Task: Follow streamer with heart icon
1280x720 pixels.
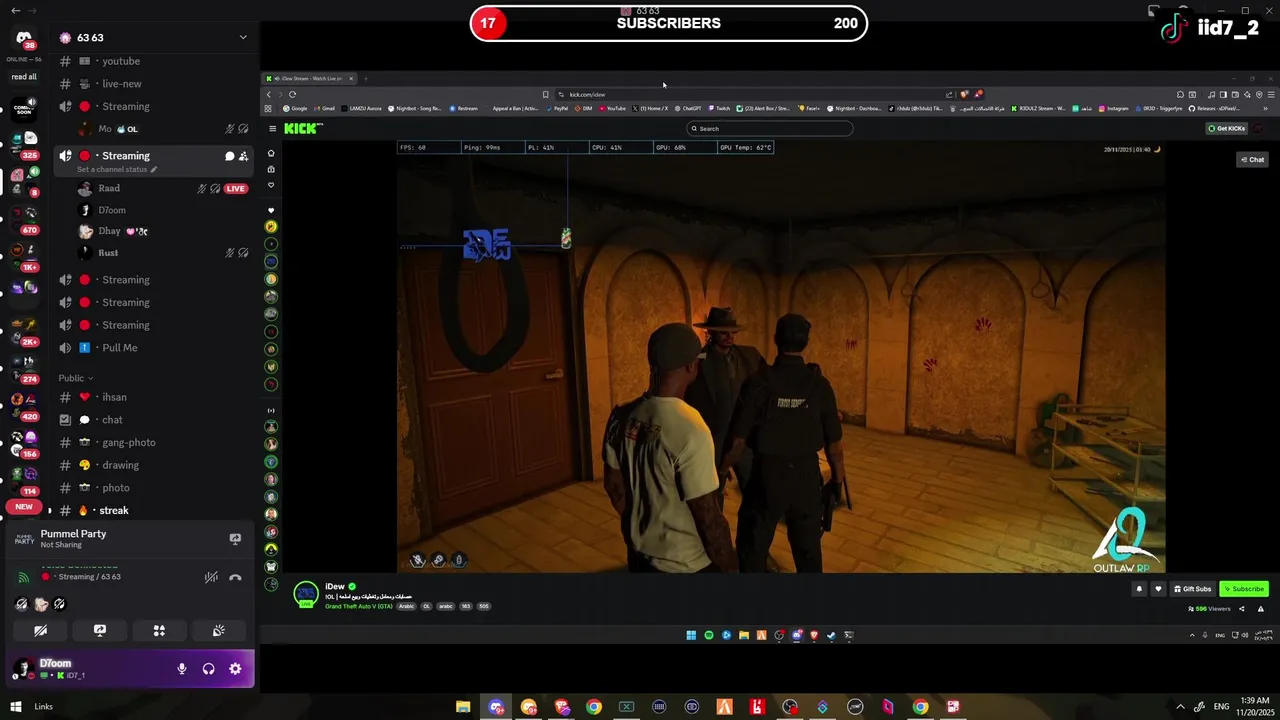Action: click(x=1158, y=589)
